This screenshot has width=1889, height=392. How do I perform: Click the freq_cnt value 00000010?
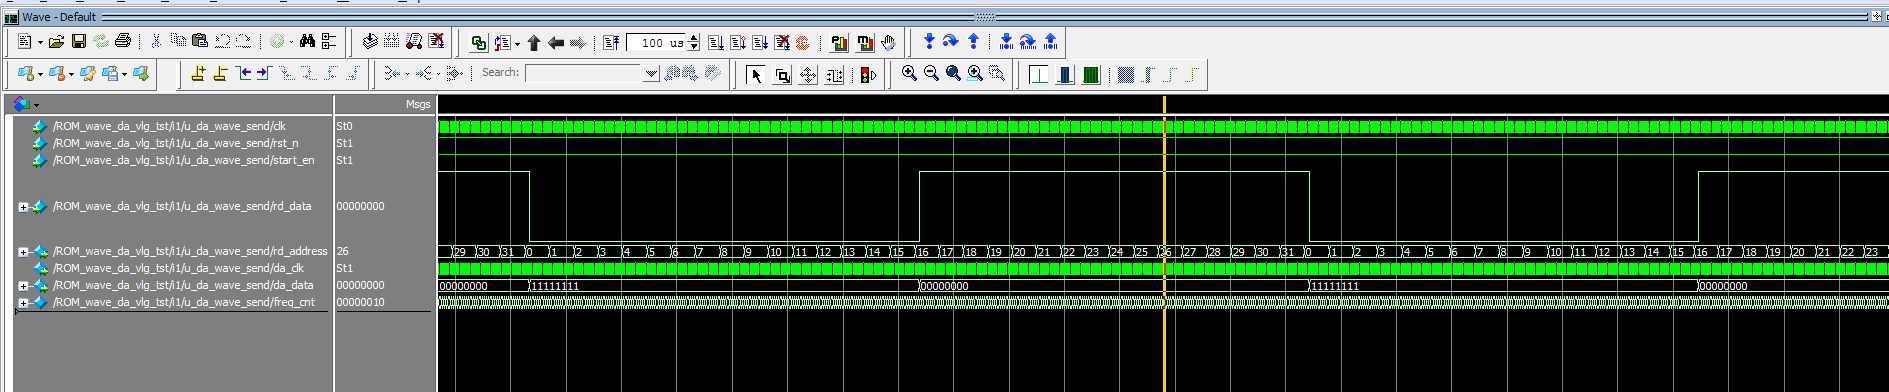click(x=360, y=302)
